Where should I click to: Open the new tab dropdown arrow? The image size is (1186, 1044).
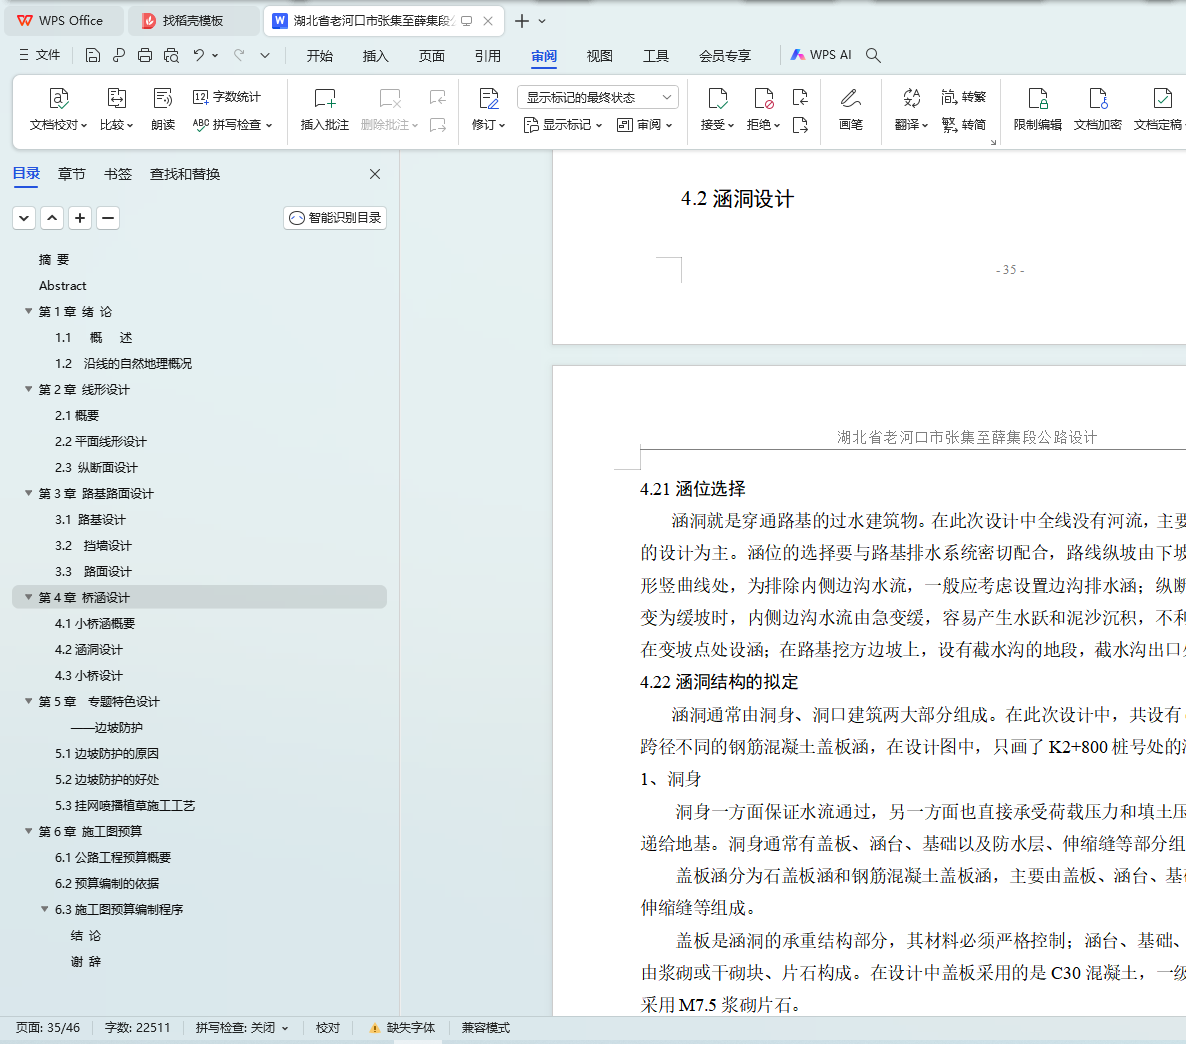pyautogui.click(x=542, y=21)
